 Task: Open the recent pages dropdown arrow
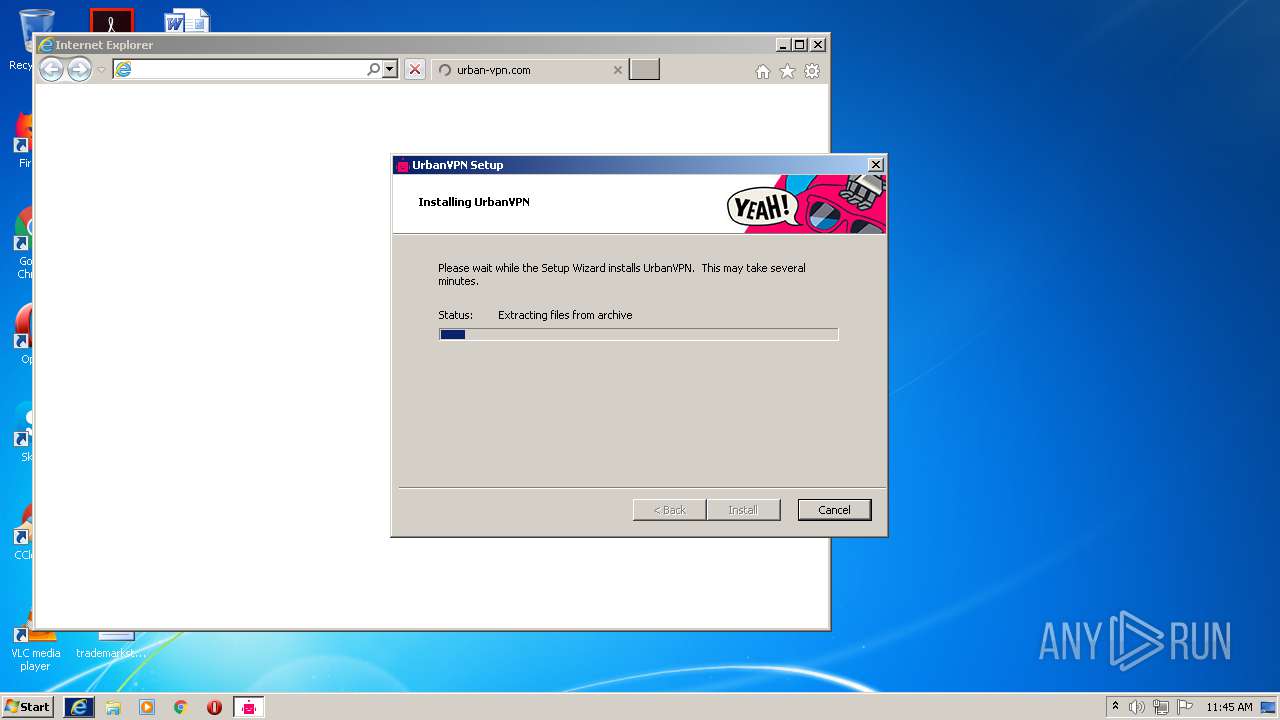coord(101,70)
